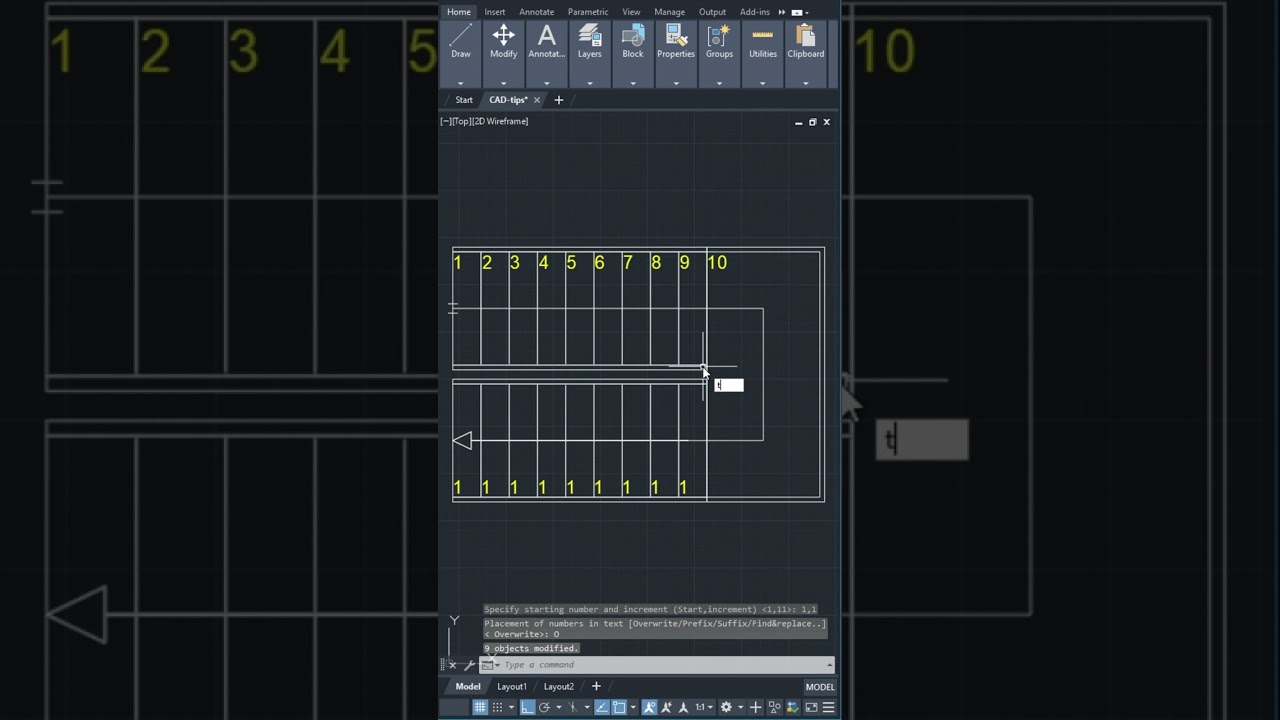Toggle Show annotation objects visibility
1280x720 pixels.
pyautogui.click(x=649, y=707)
